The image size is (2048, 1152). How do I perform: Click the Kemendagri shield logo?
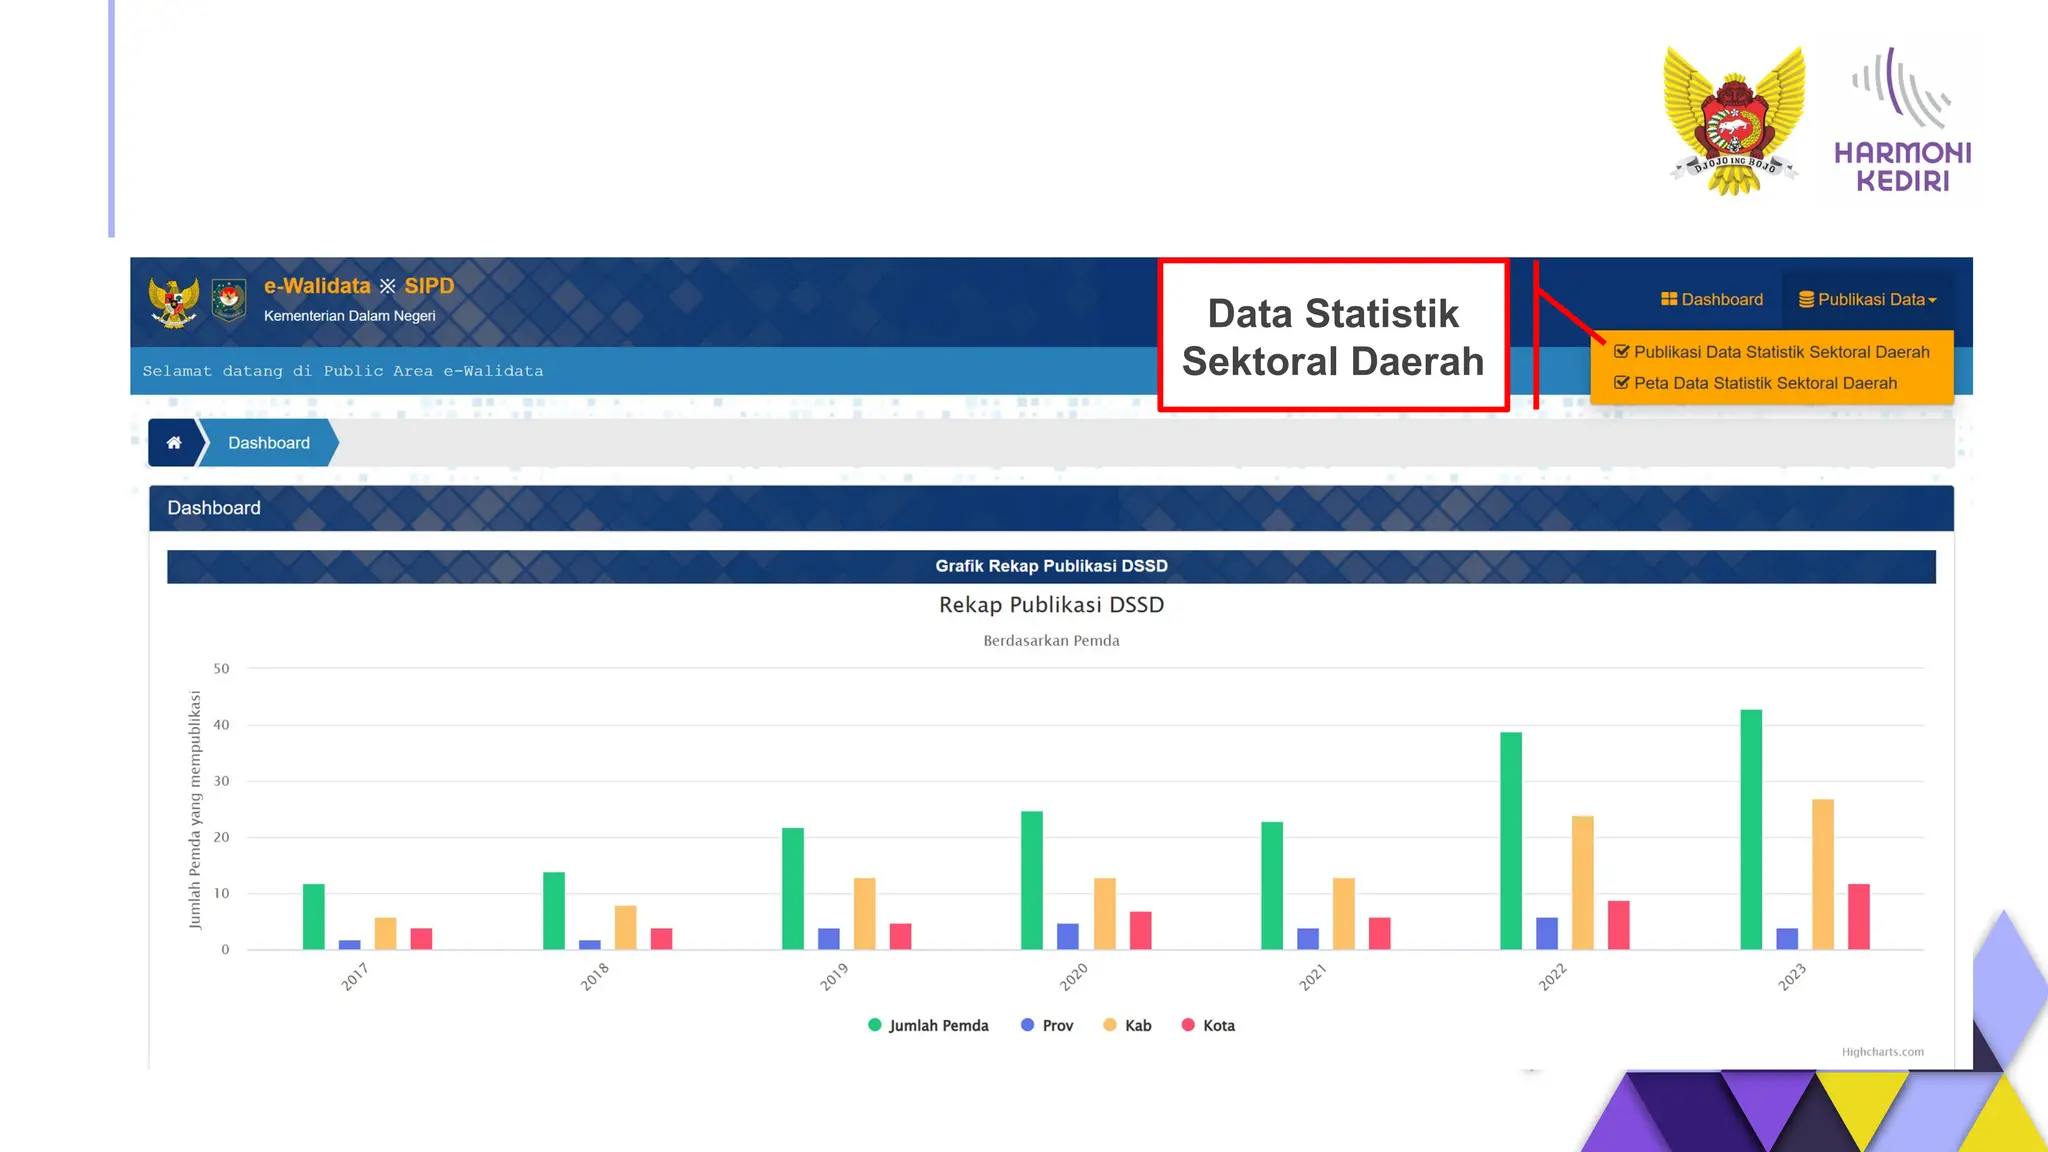[229, 300]
